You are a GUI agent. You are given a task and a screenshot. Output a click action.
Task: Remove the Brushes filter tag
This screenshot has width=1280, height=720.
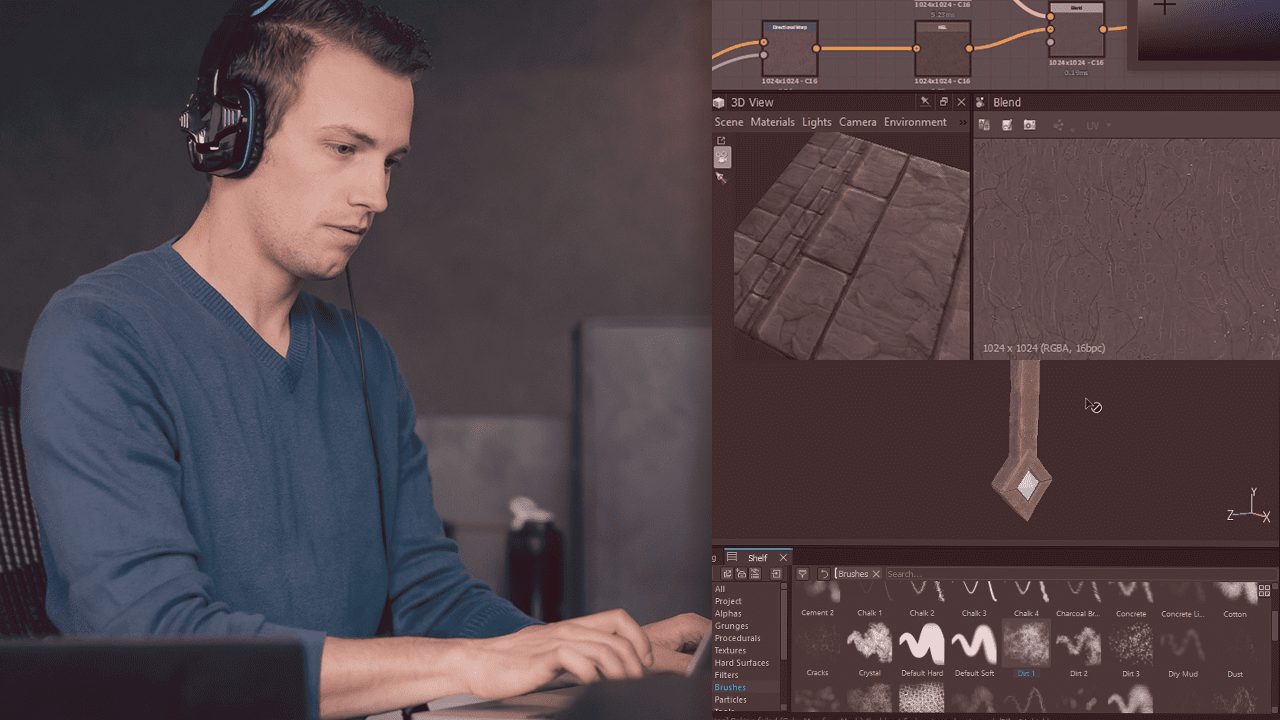click(x=876, y=574)
